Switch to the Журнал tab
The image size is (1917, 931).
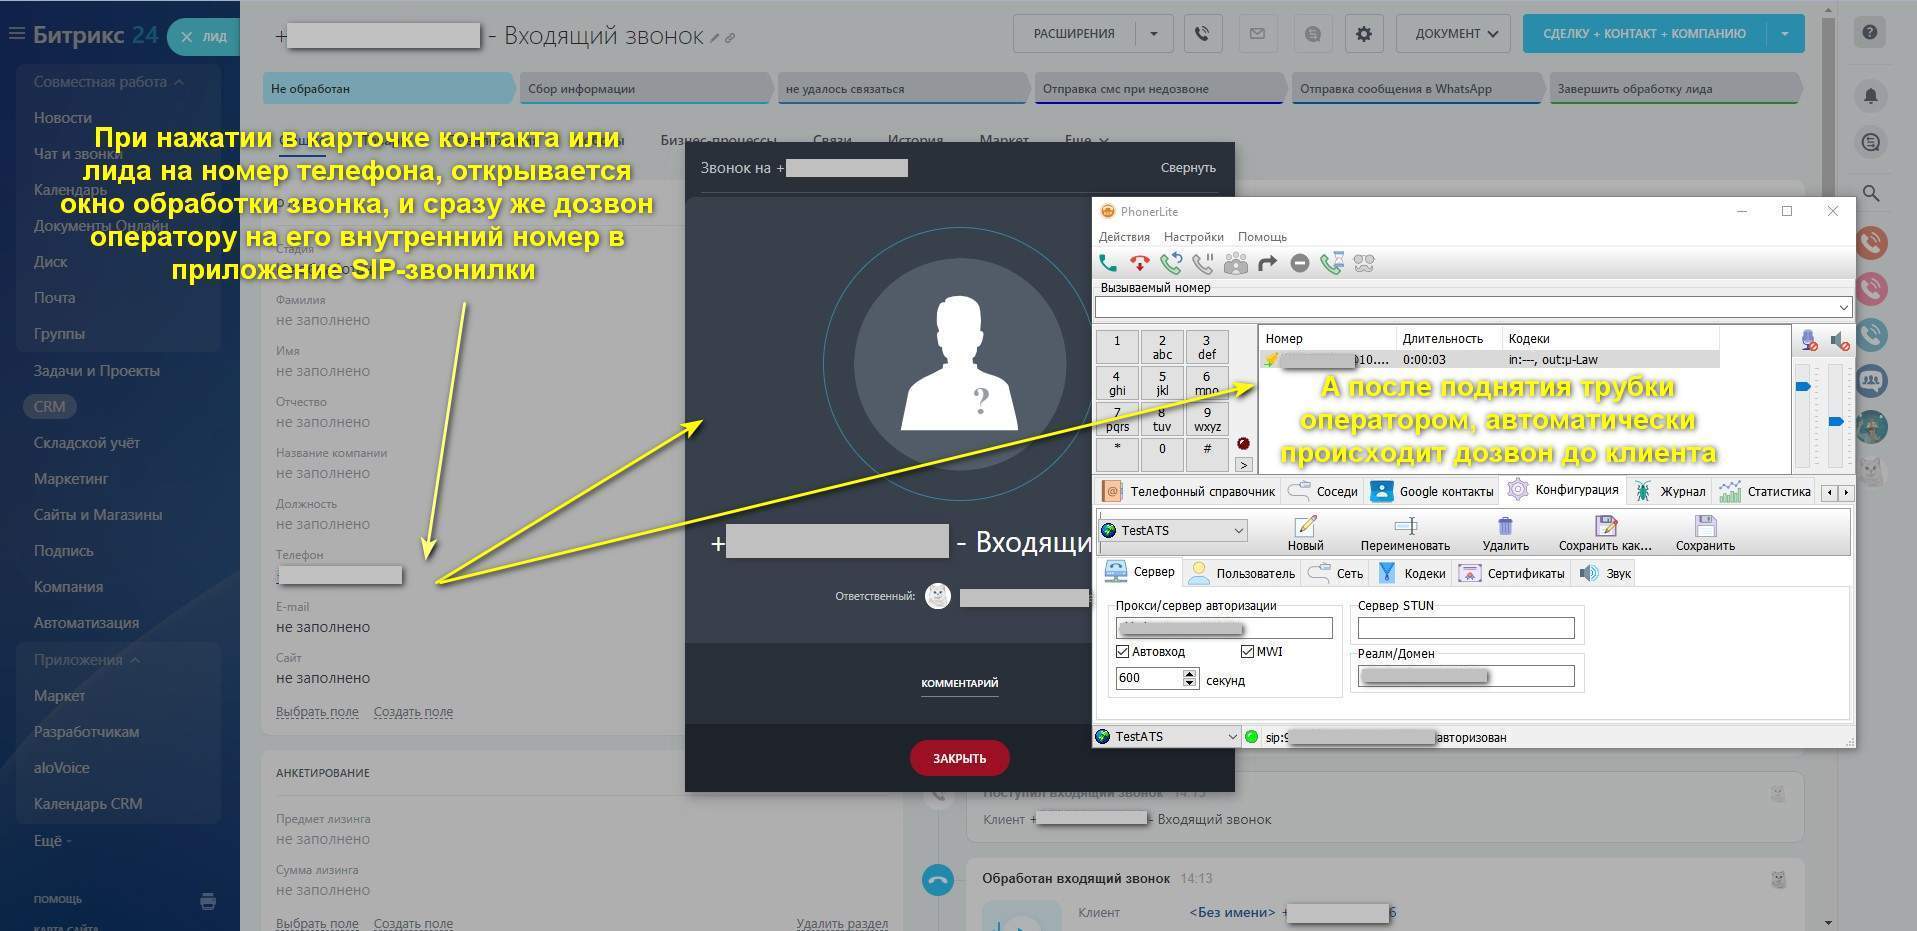click(x=1669, y=491)
